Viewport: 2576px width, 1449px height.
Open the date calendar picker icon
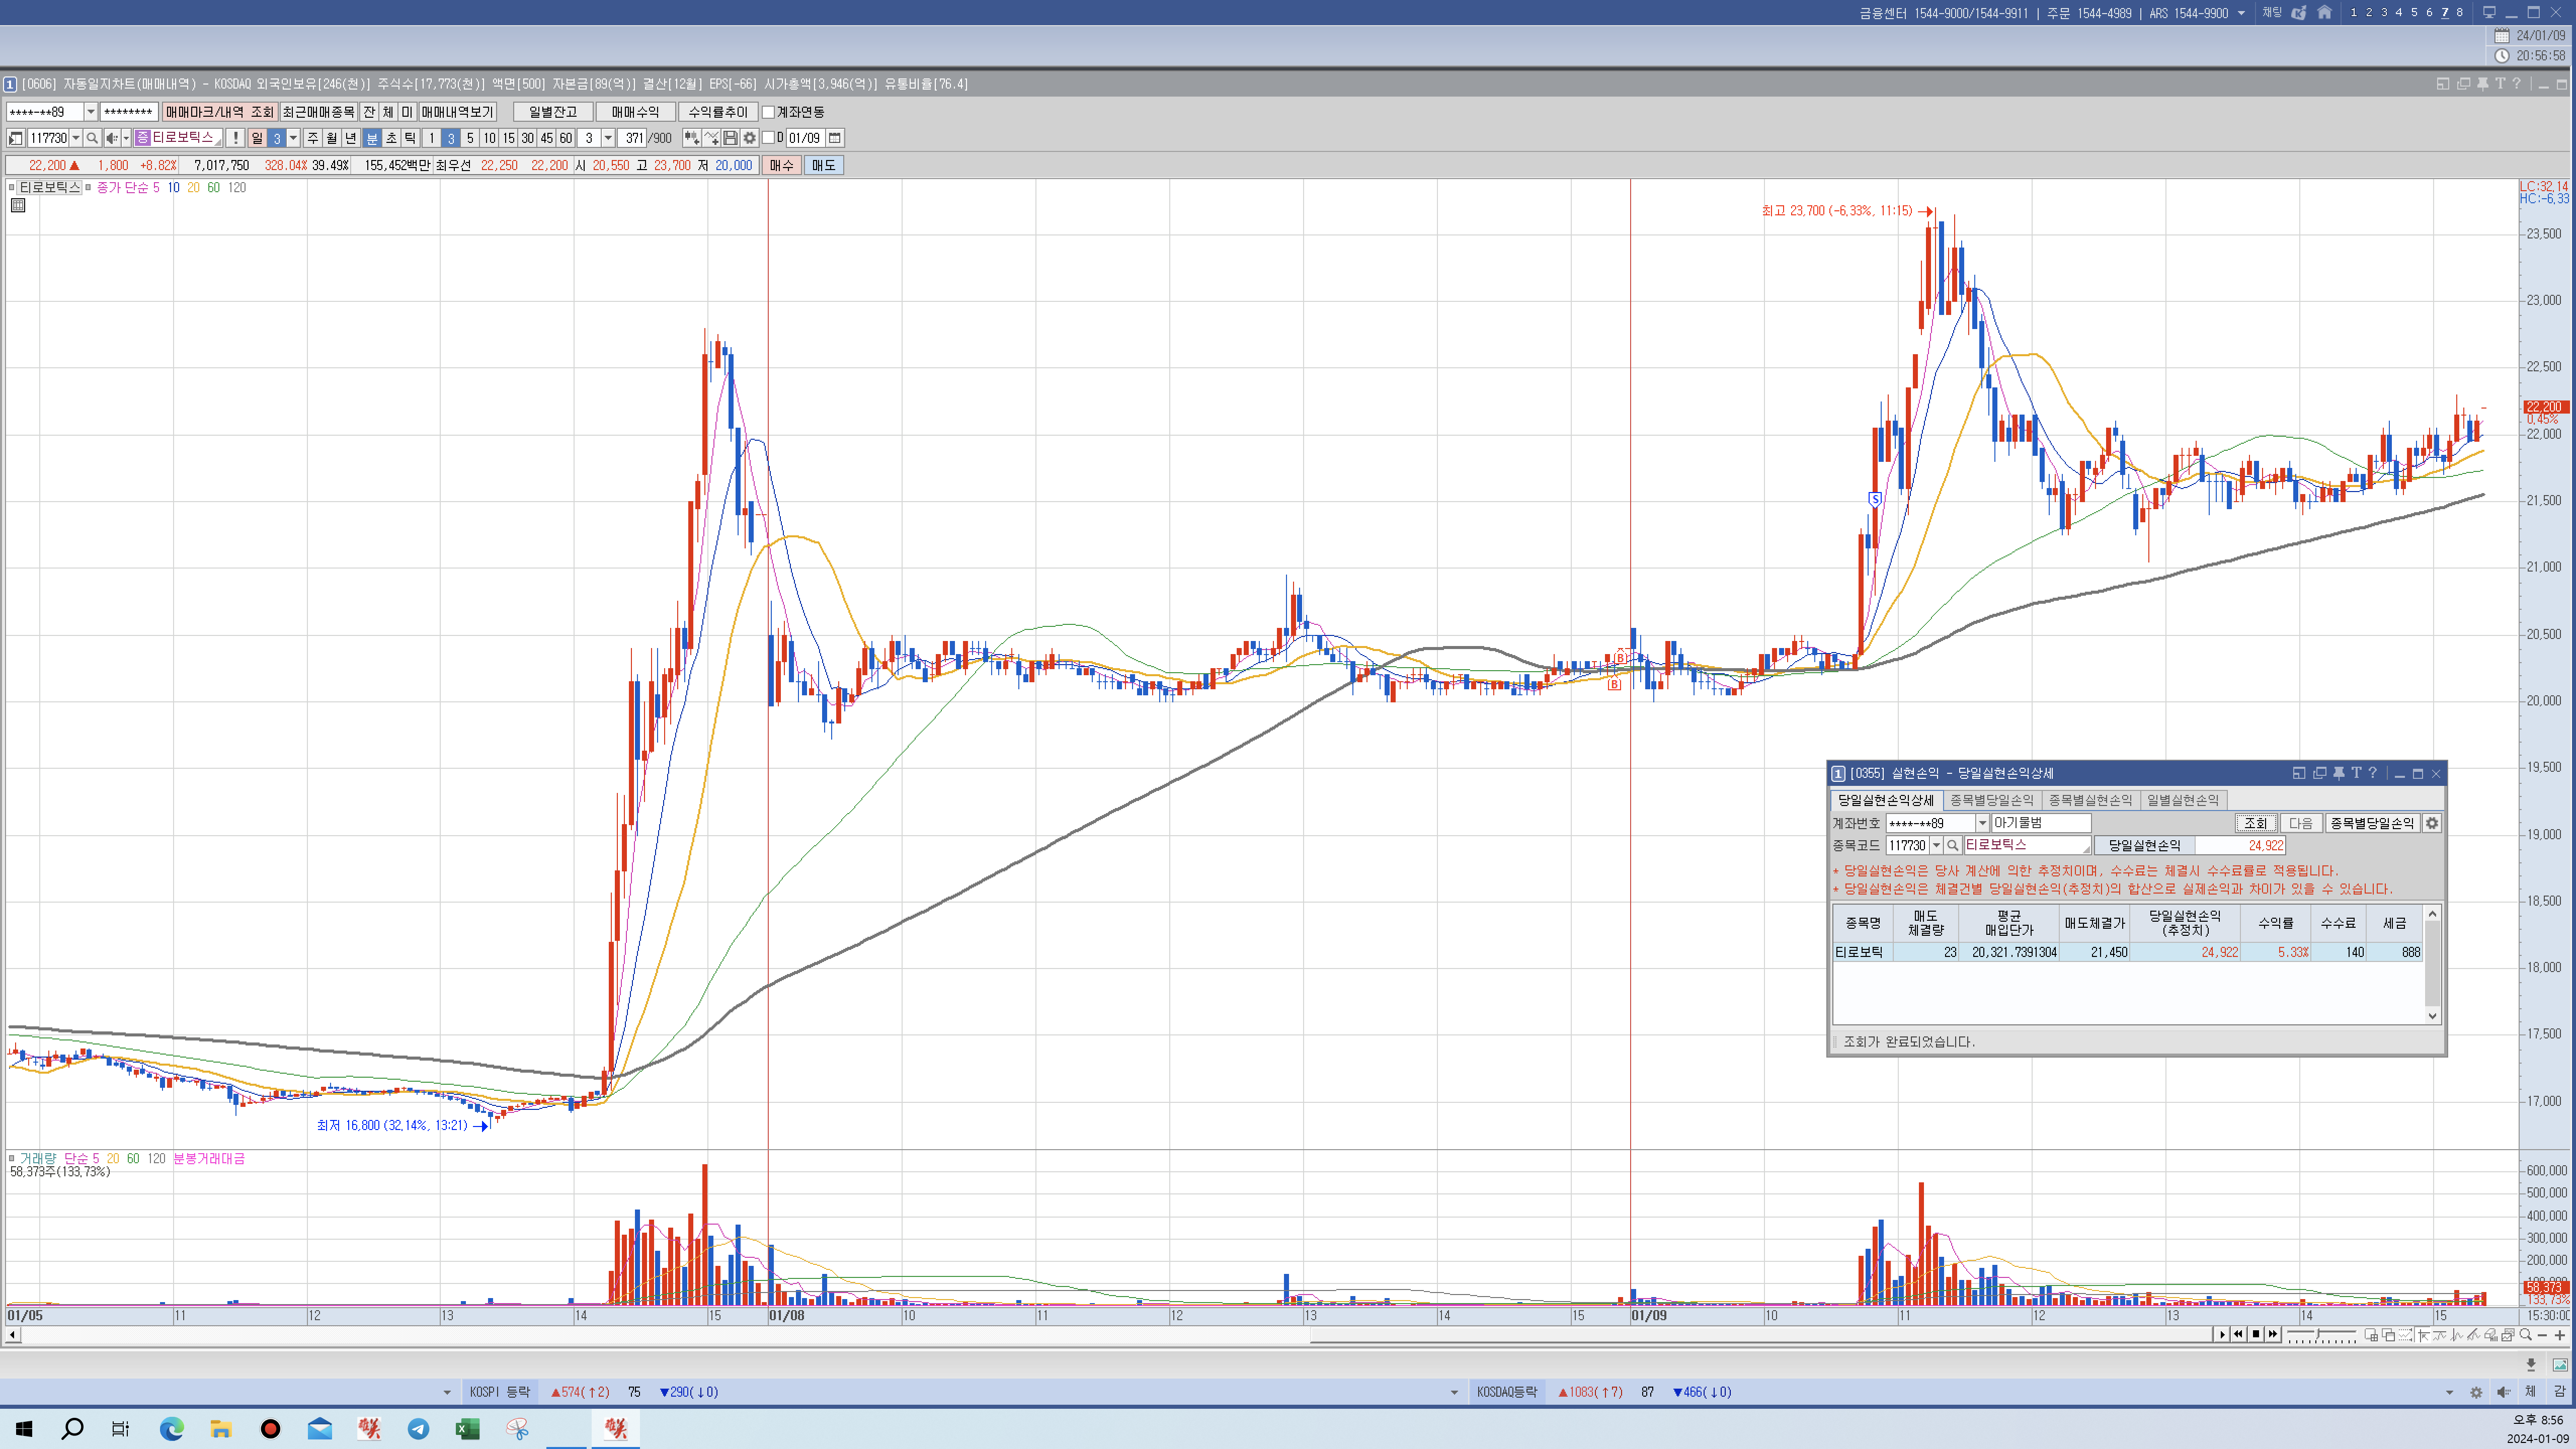click(835, 138)
